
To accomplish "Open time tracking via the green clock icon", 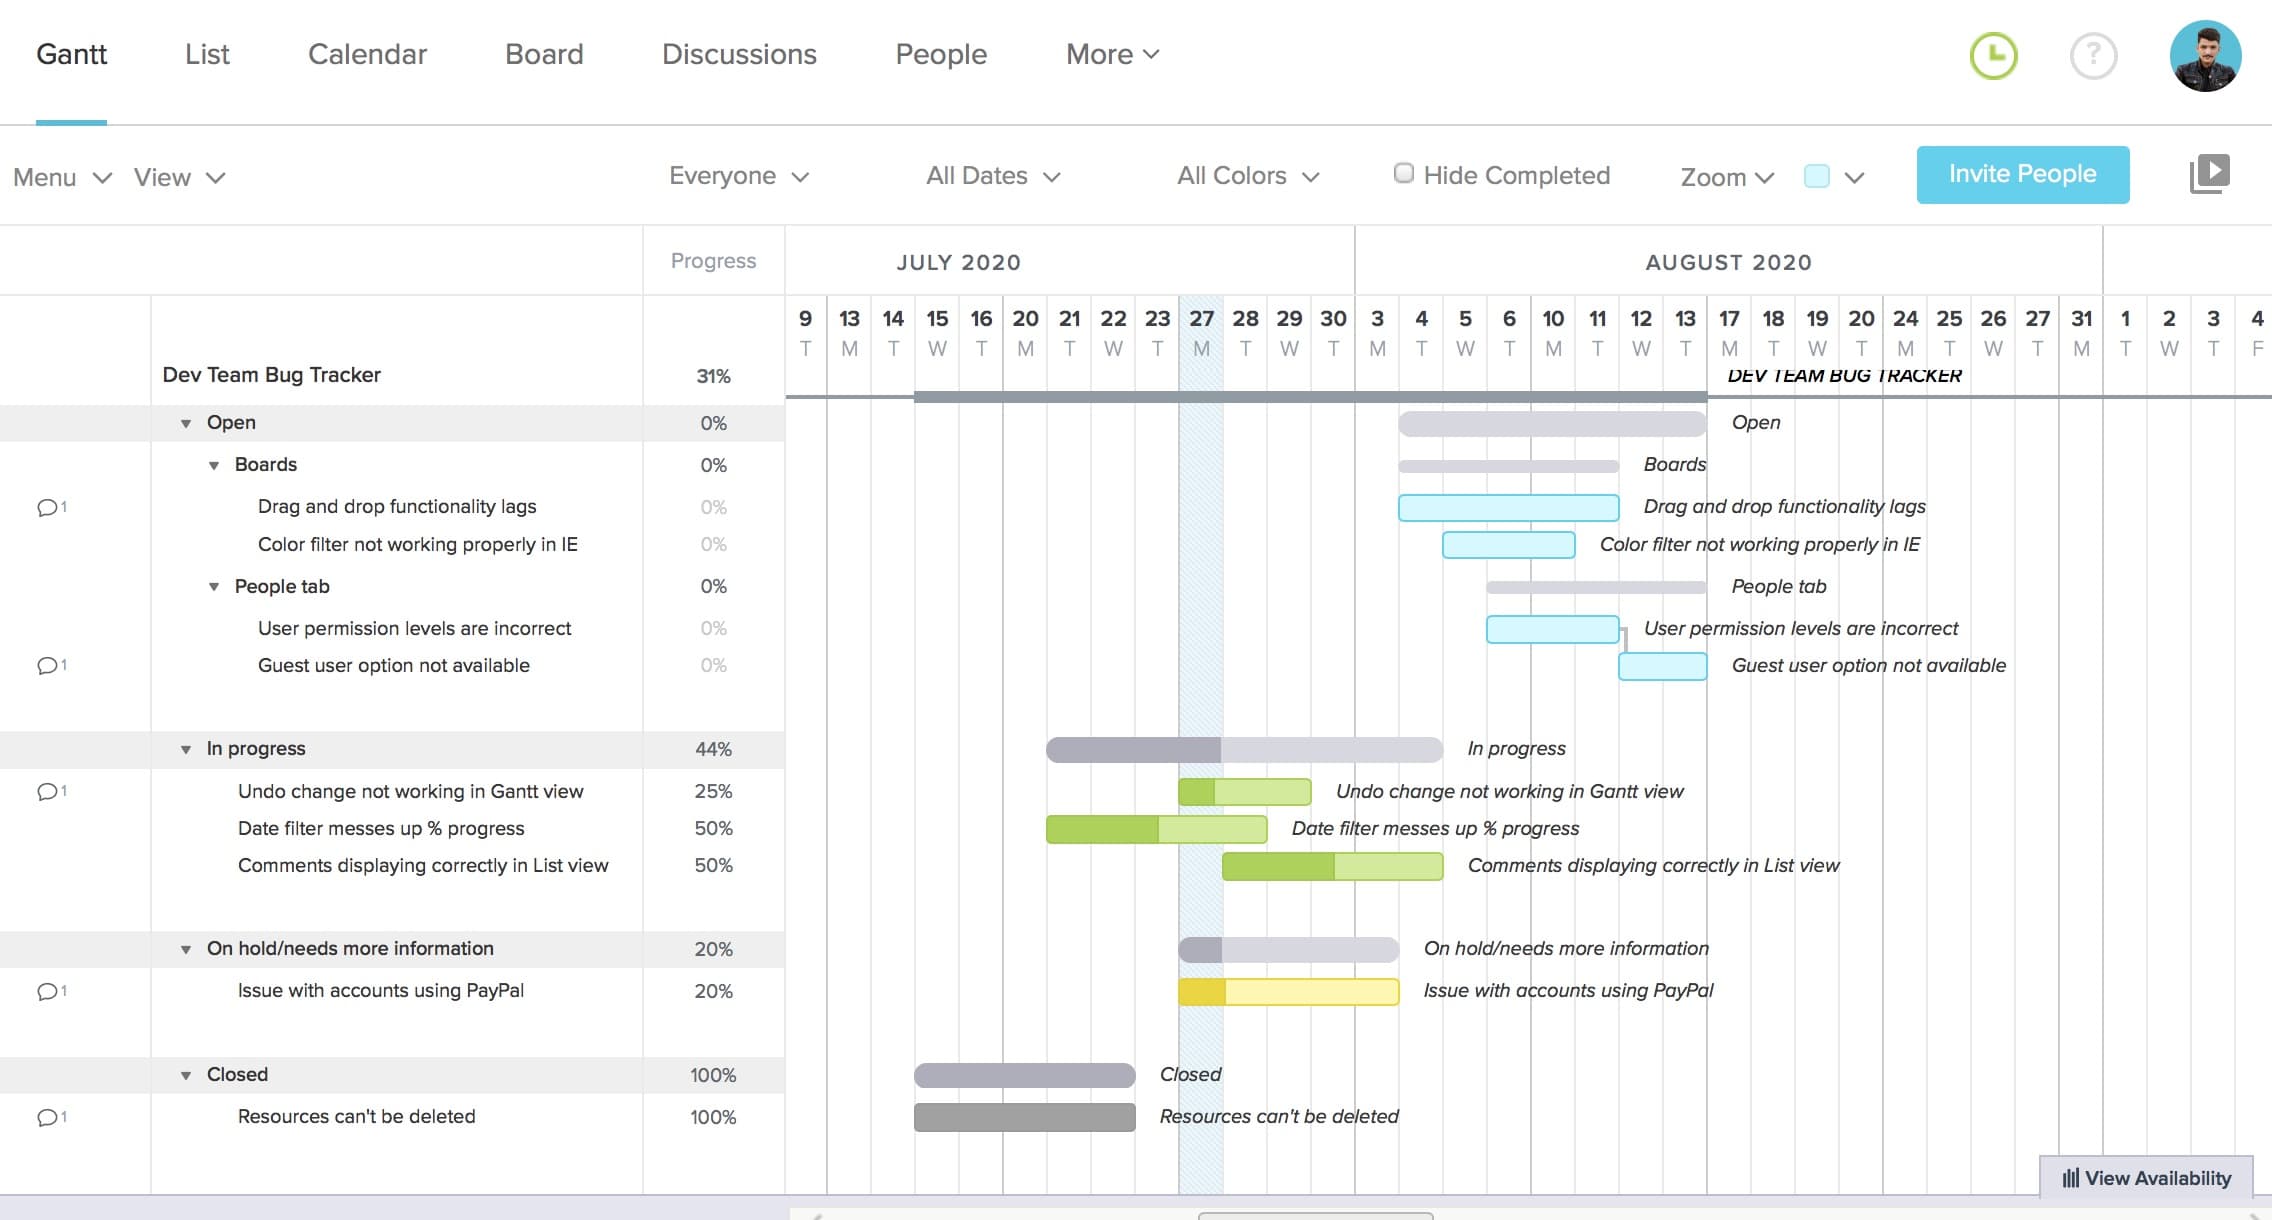I will coord(1993,58).
